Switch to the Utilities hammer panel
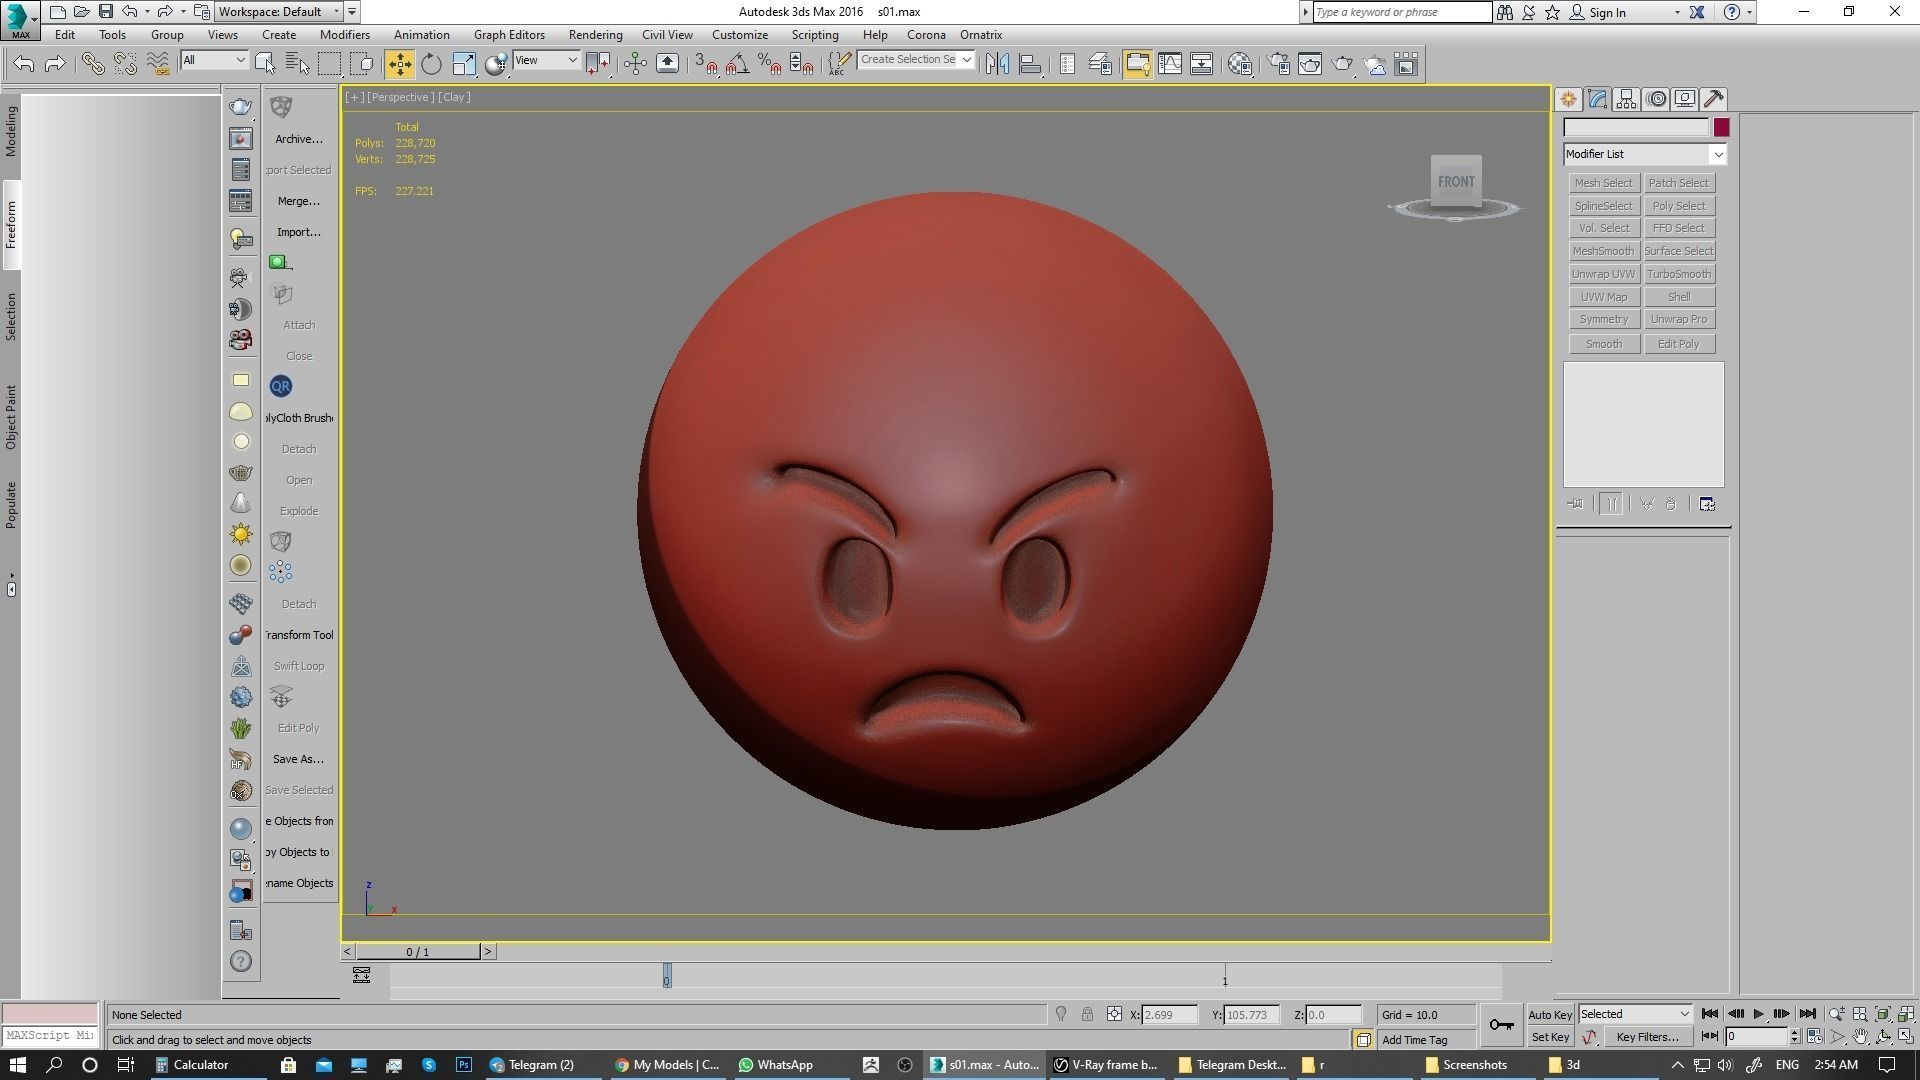Screen dimensions: 1920x1080 pyautogui.click(x=1714, y=99)
